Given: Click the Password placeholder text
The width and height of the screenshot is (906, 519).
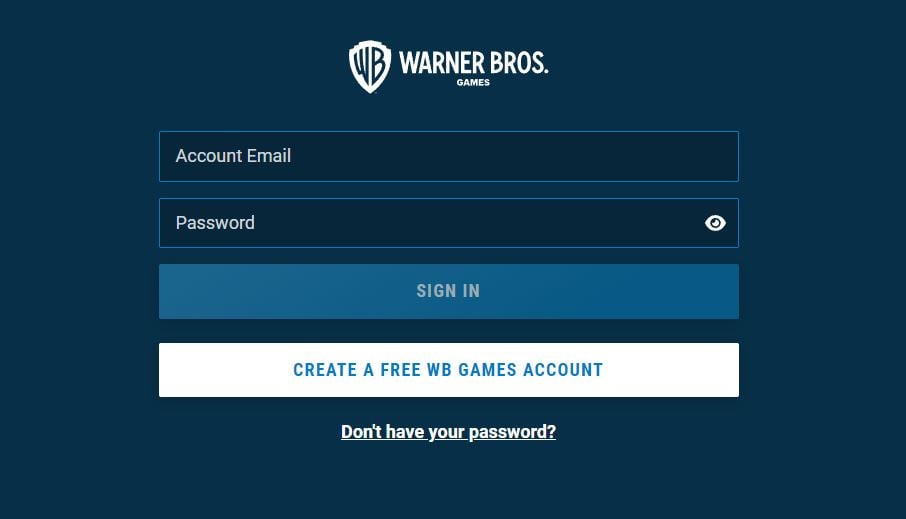Looking at the screenshot, I should click(215, 223).
